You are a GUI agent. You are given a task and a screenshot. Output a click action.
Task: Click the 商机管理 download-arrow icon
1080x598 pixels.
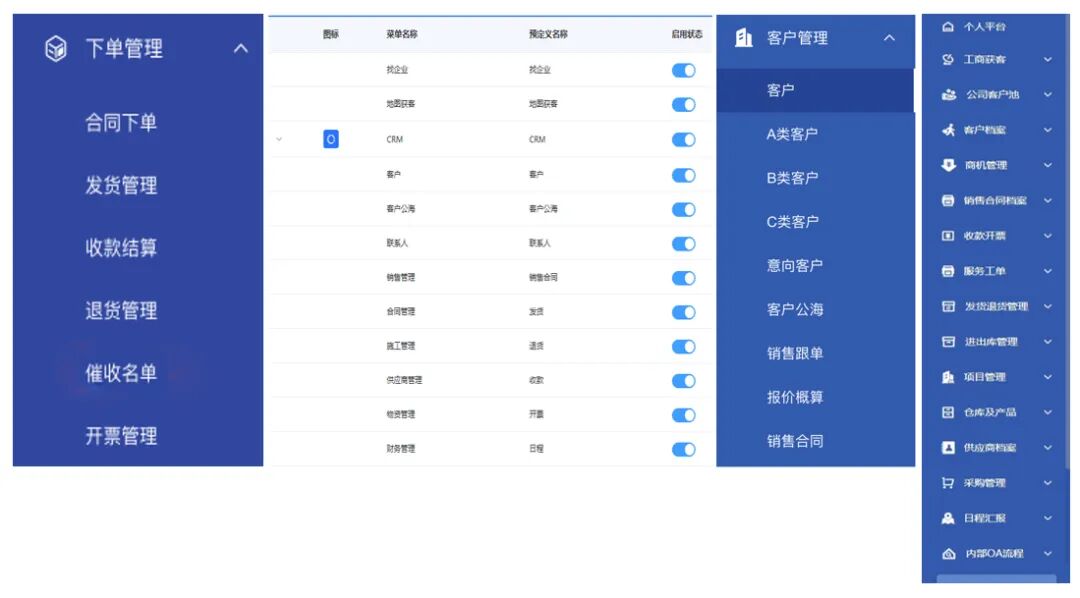(948, 165)
